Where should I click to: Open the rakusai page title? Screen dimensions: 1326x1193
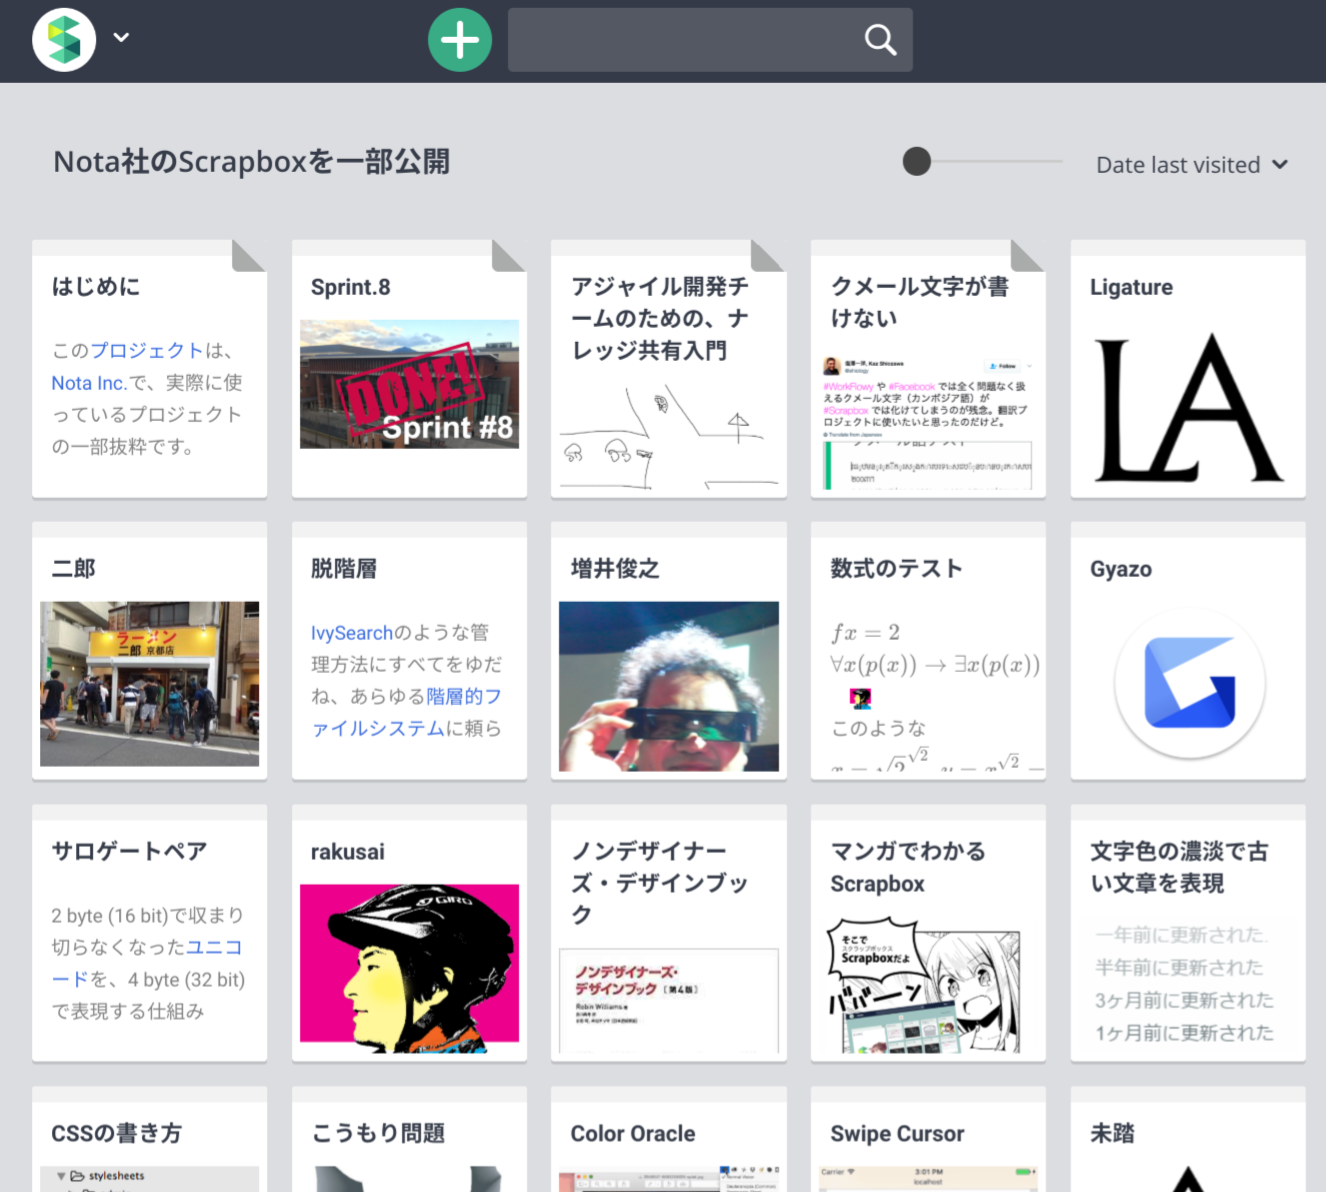point(348,852)
